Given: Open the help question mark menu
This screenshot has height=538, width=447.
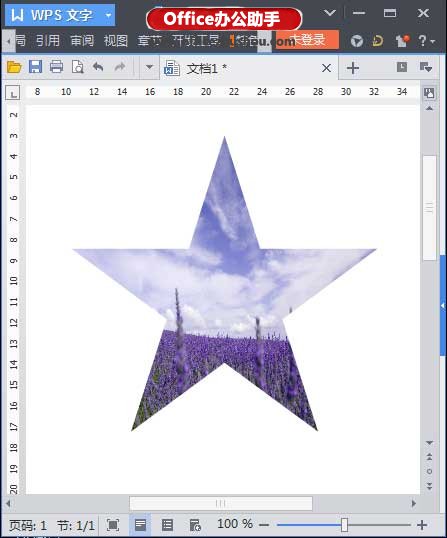Looking at the screenshot, I should tap(426, 41).
